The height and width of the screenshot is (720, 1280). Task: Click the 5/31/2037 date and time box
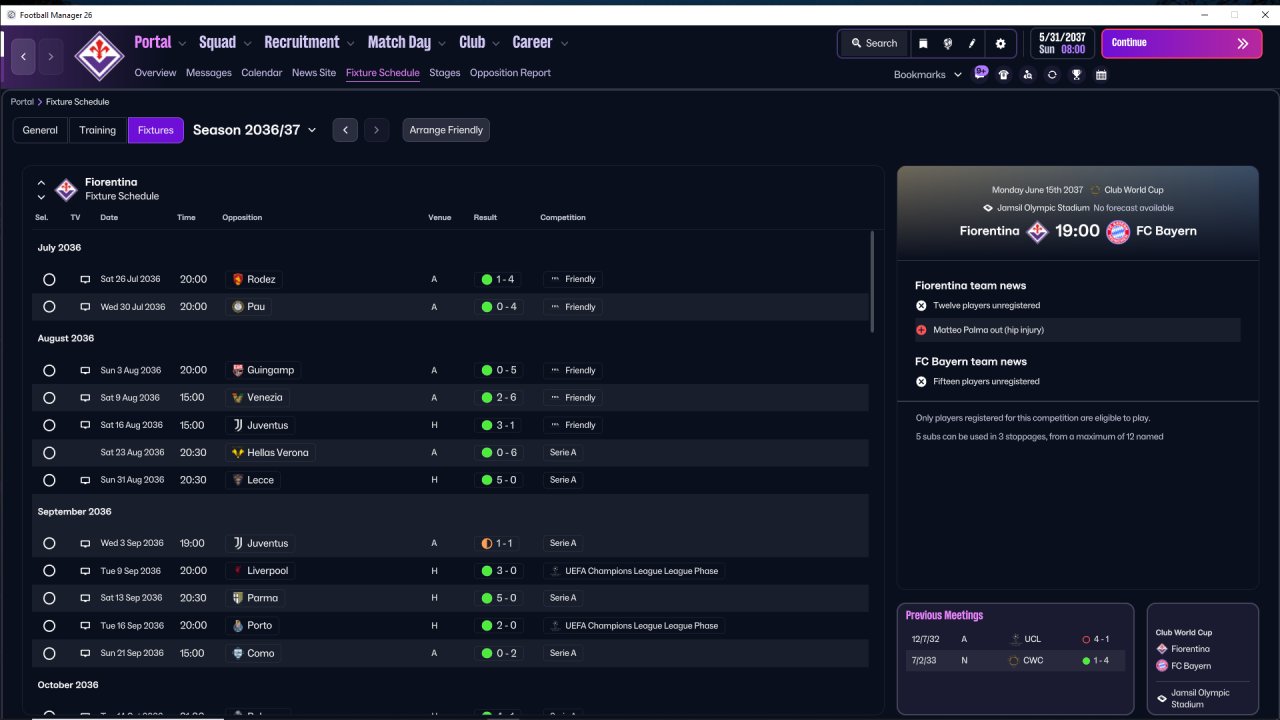click(x=1061, y=43)
